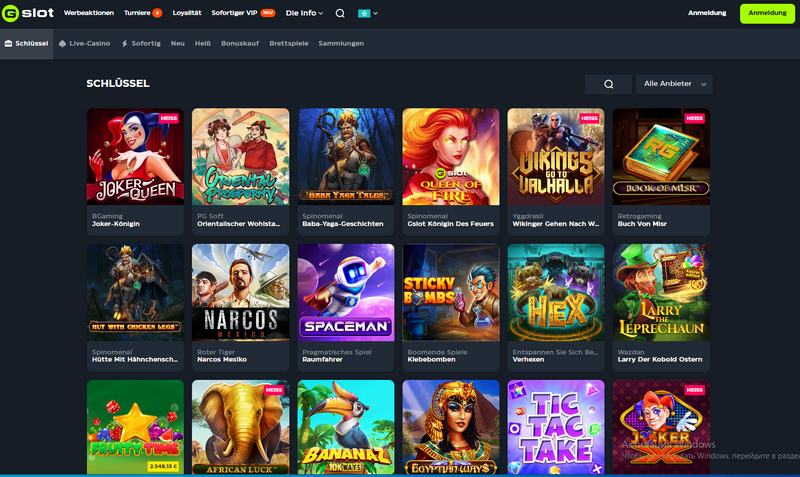Viewport: 800px width, 477px height.
Task: Click Gslot Königin Des Feuers title
Action: point(451,224)
